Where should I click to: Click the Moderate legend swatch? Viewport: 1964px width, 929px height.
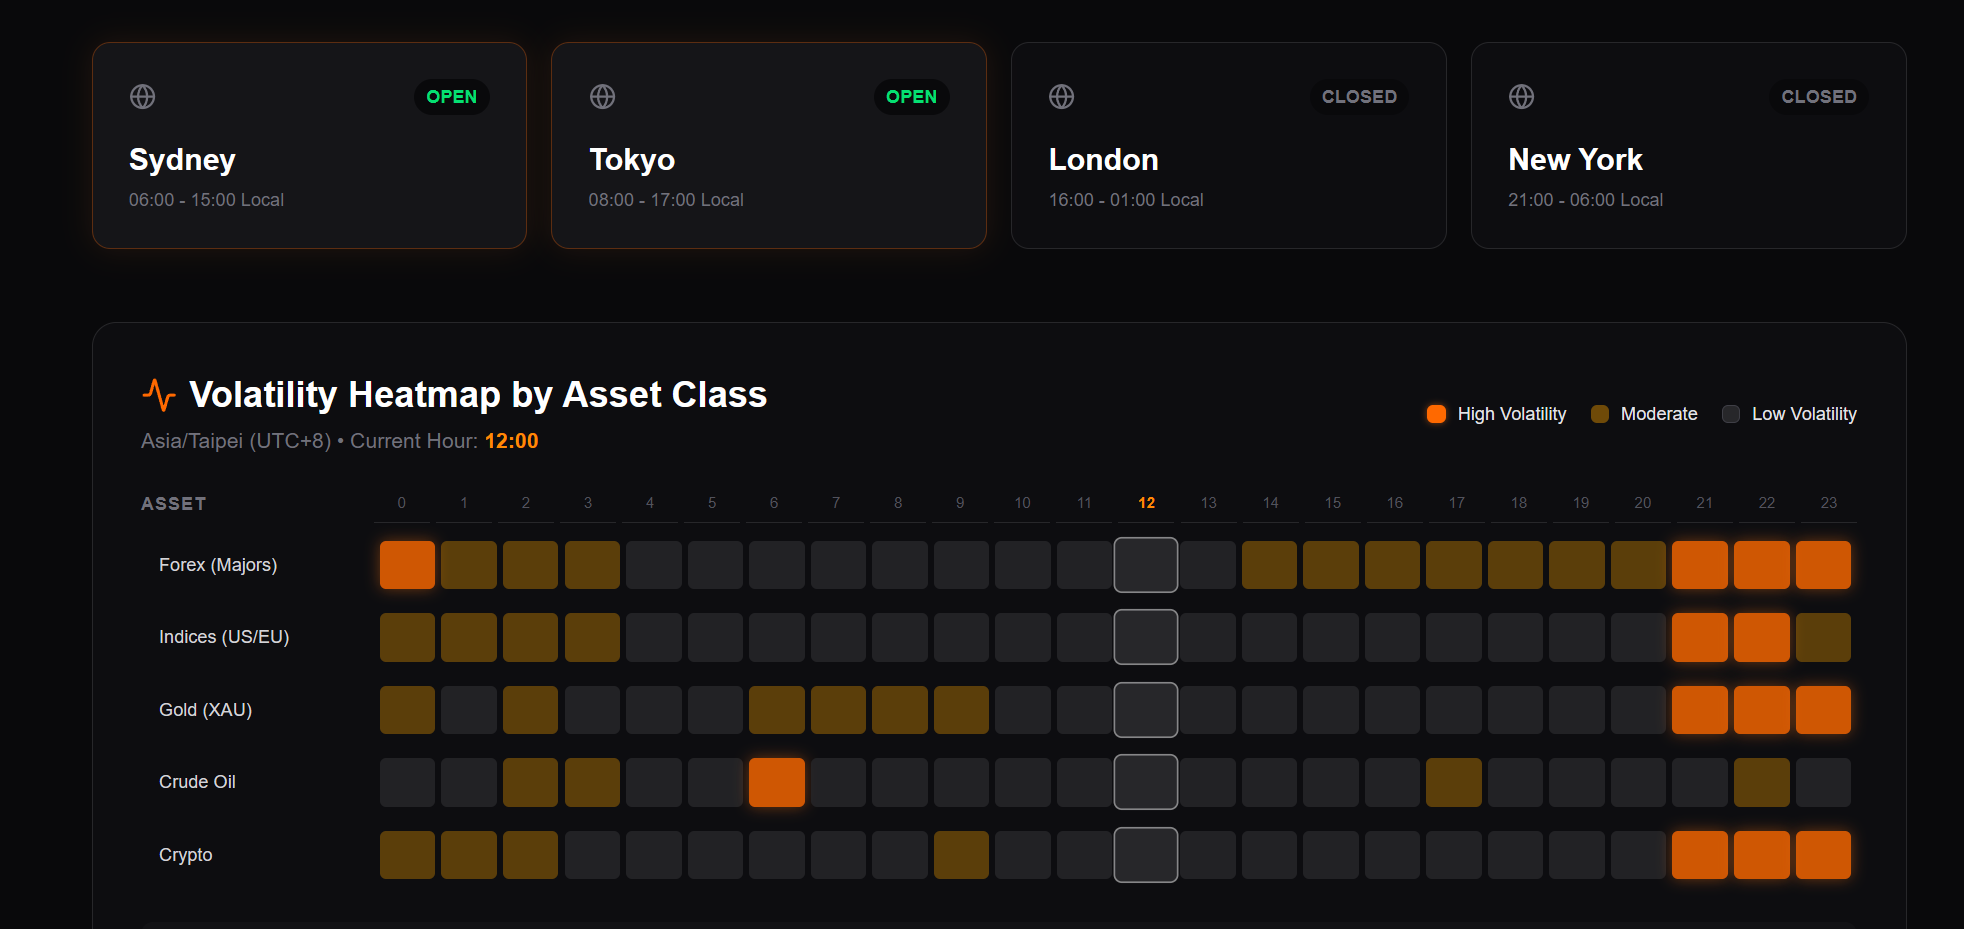click(1600, 414)
